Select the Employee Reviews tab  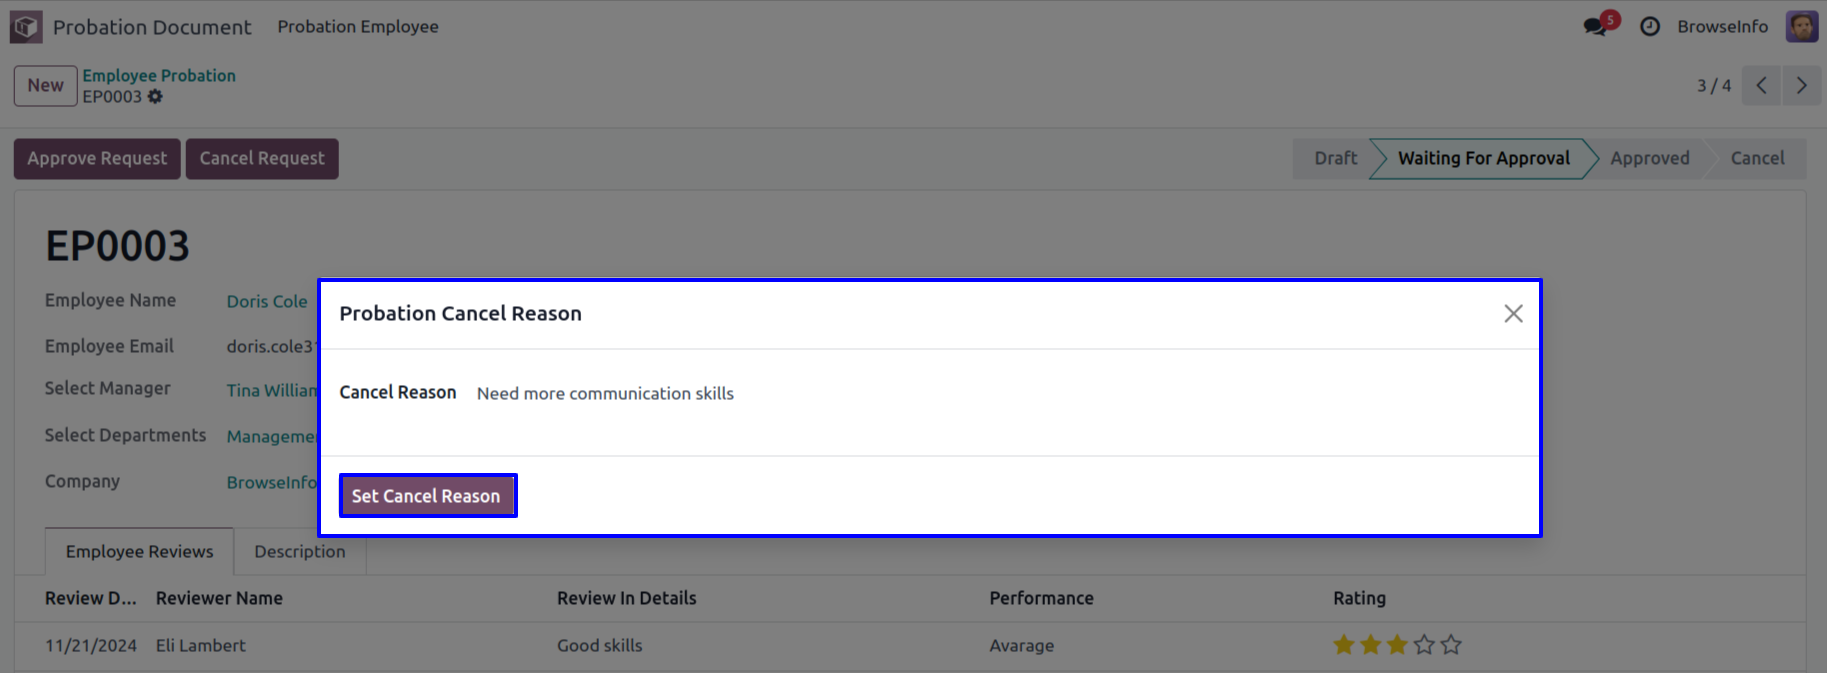click(x=139, y=552)
